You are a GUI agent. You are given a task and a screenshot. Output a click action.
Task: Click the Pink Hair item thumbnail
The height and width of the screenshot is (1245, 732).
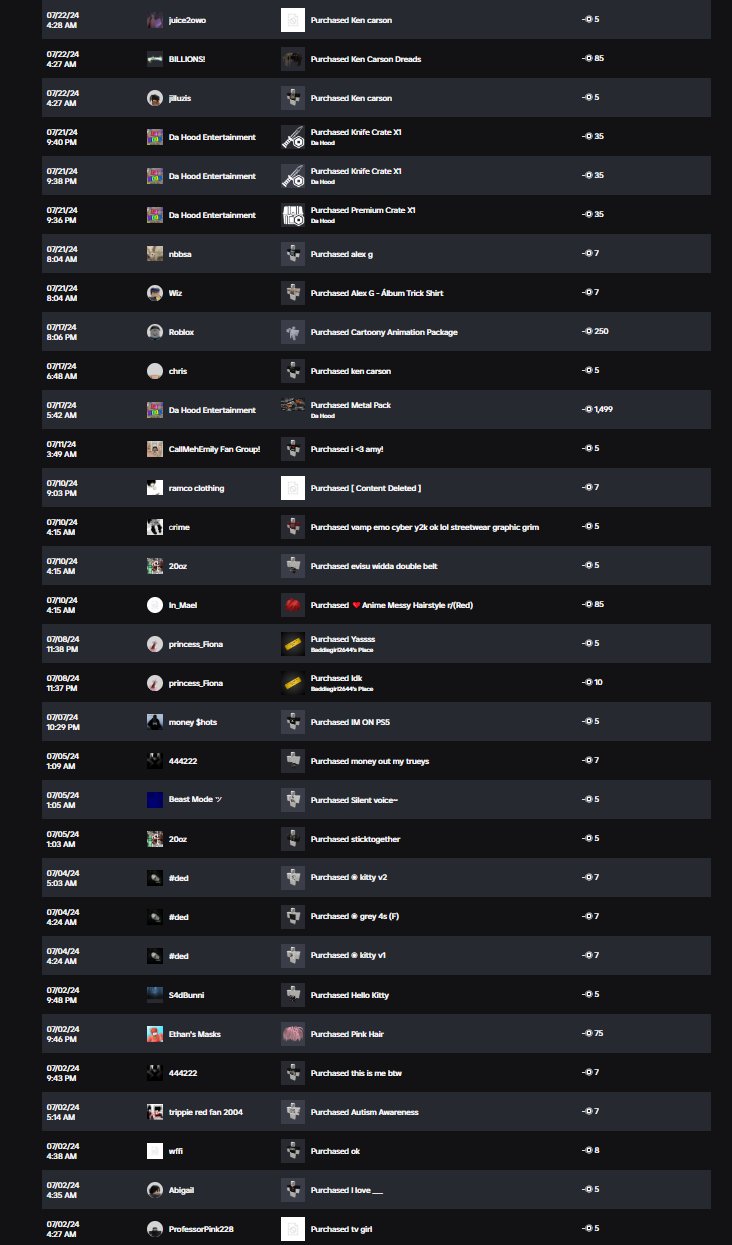292,1034
